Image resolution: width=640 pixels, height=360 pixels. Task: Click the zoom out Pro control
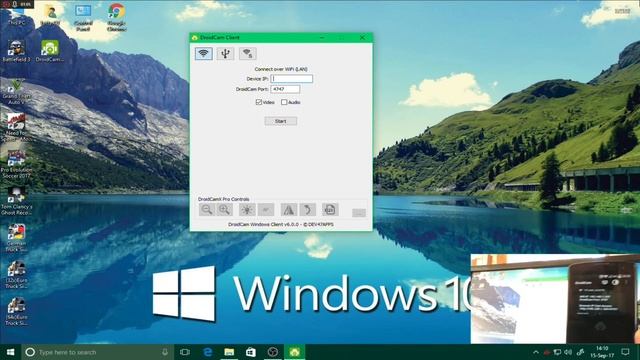click(x=207, y=210)
